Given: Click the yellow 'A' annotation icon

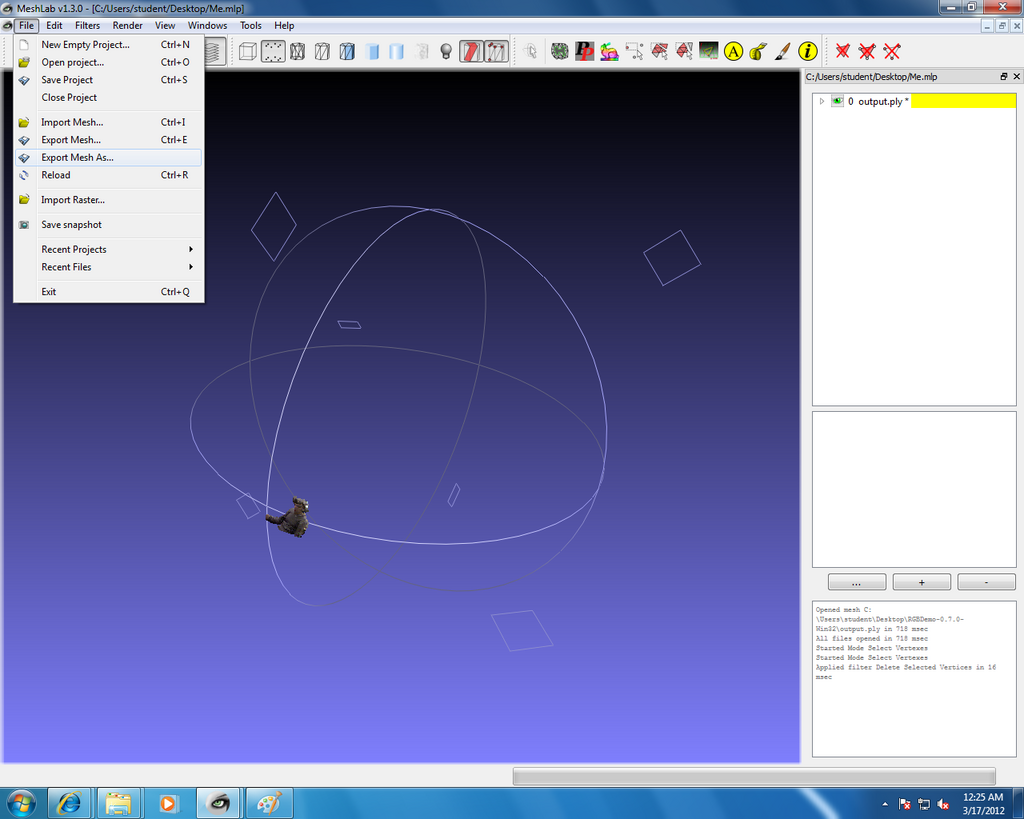Looking at the screenshot, I should click(x=733, y=52).
